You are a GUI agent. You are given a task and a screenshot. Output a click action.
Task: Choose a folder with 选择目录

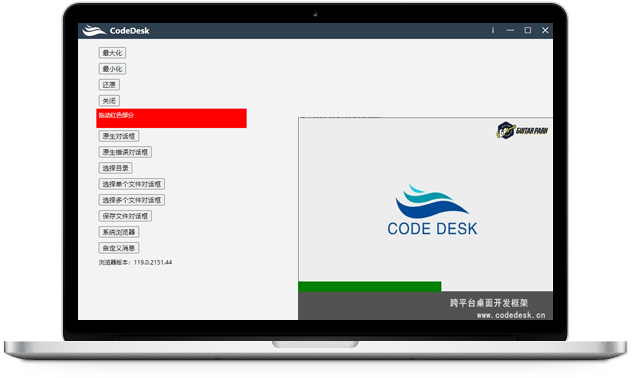point(116,168)
